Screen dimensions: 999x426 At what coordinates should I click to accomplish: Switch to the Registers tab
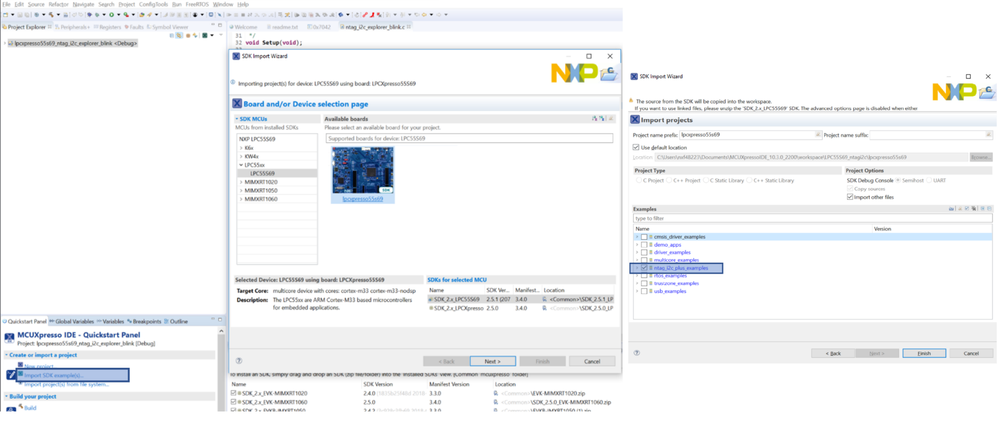(108, 27)
